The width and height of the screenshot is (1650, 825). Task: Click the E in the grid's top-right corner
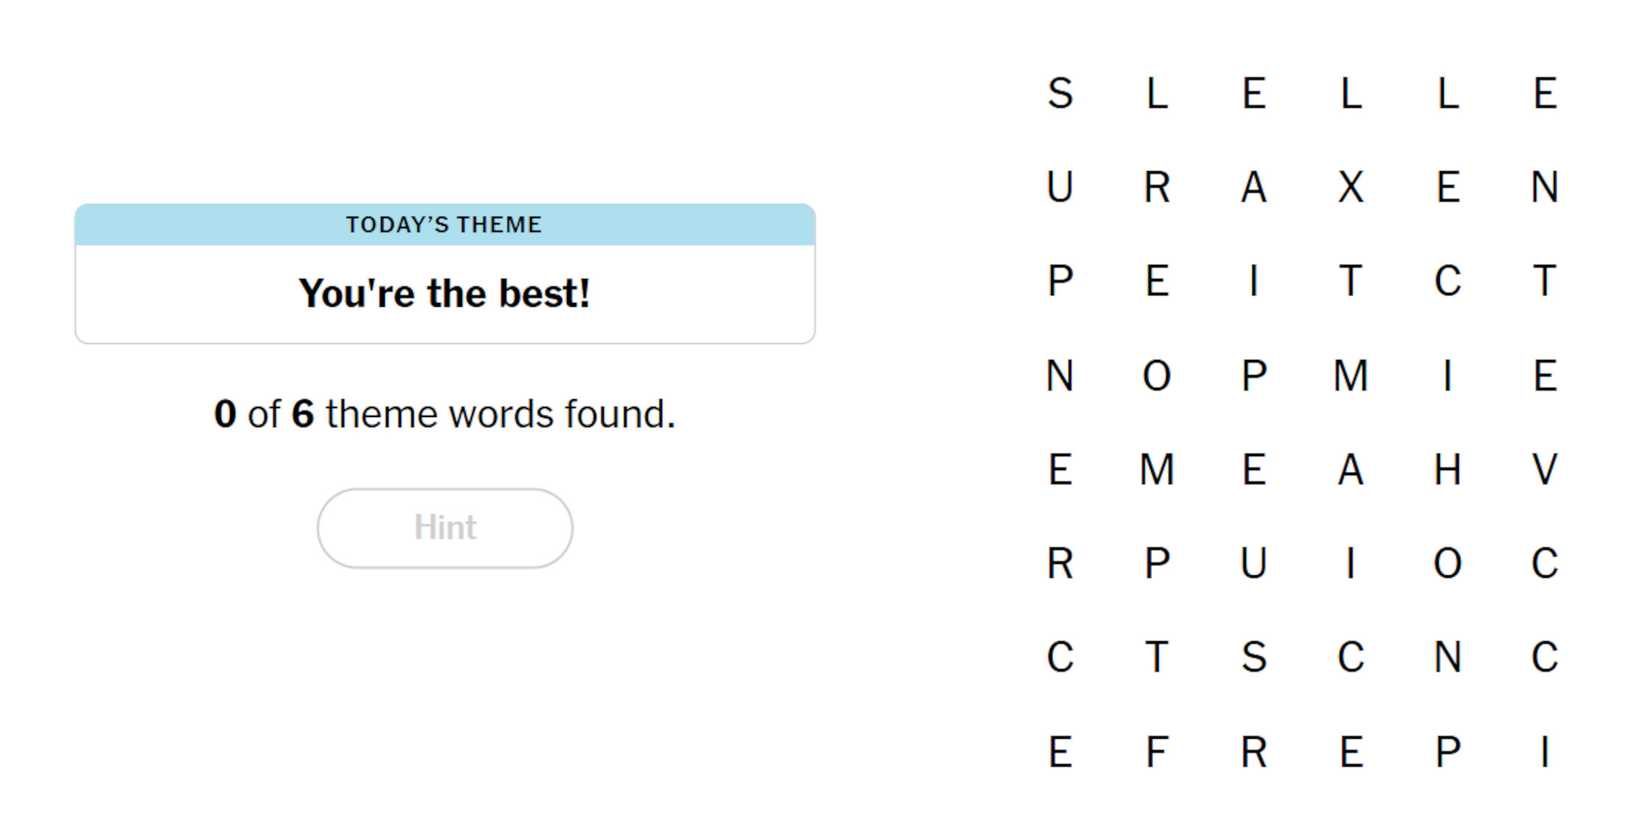click(1544, 94)
